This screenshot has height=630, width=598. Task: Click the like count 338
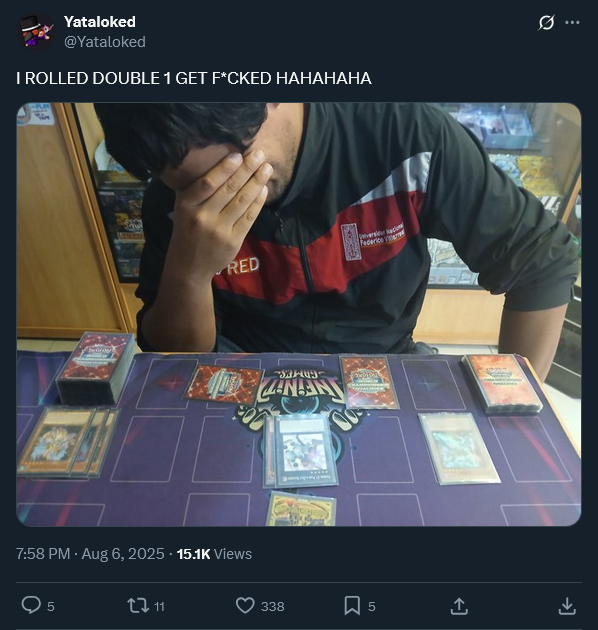click(x=272, y=606)
